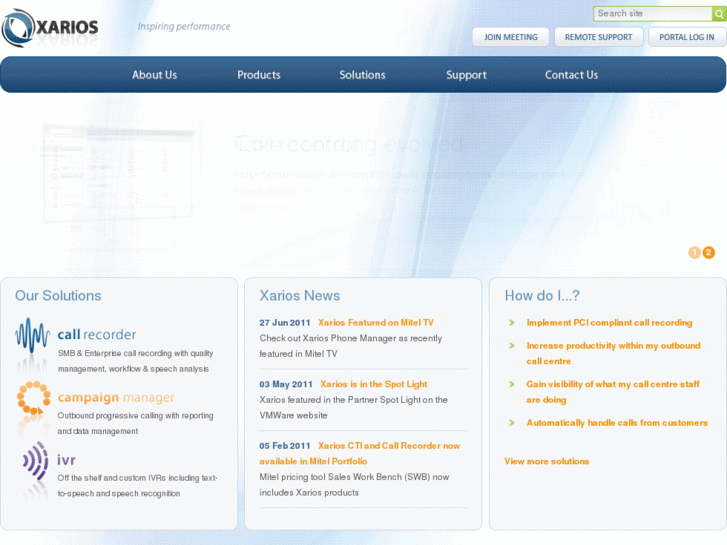Click Mitel pricing tool Sales Work Bench text
Screen dimensions: 727x545
(x=354, y=485)
